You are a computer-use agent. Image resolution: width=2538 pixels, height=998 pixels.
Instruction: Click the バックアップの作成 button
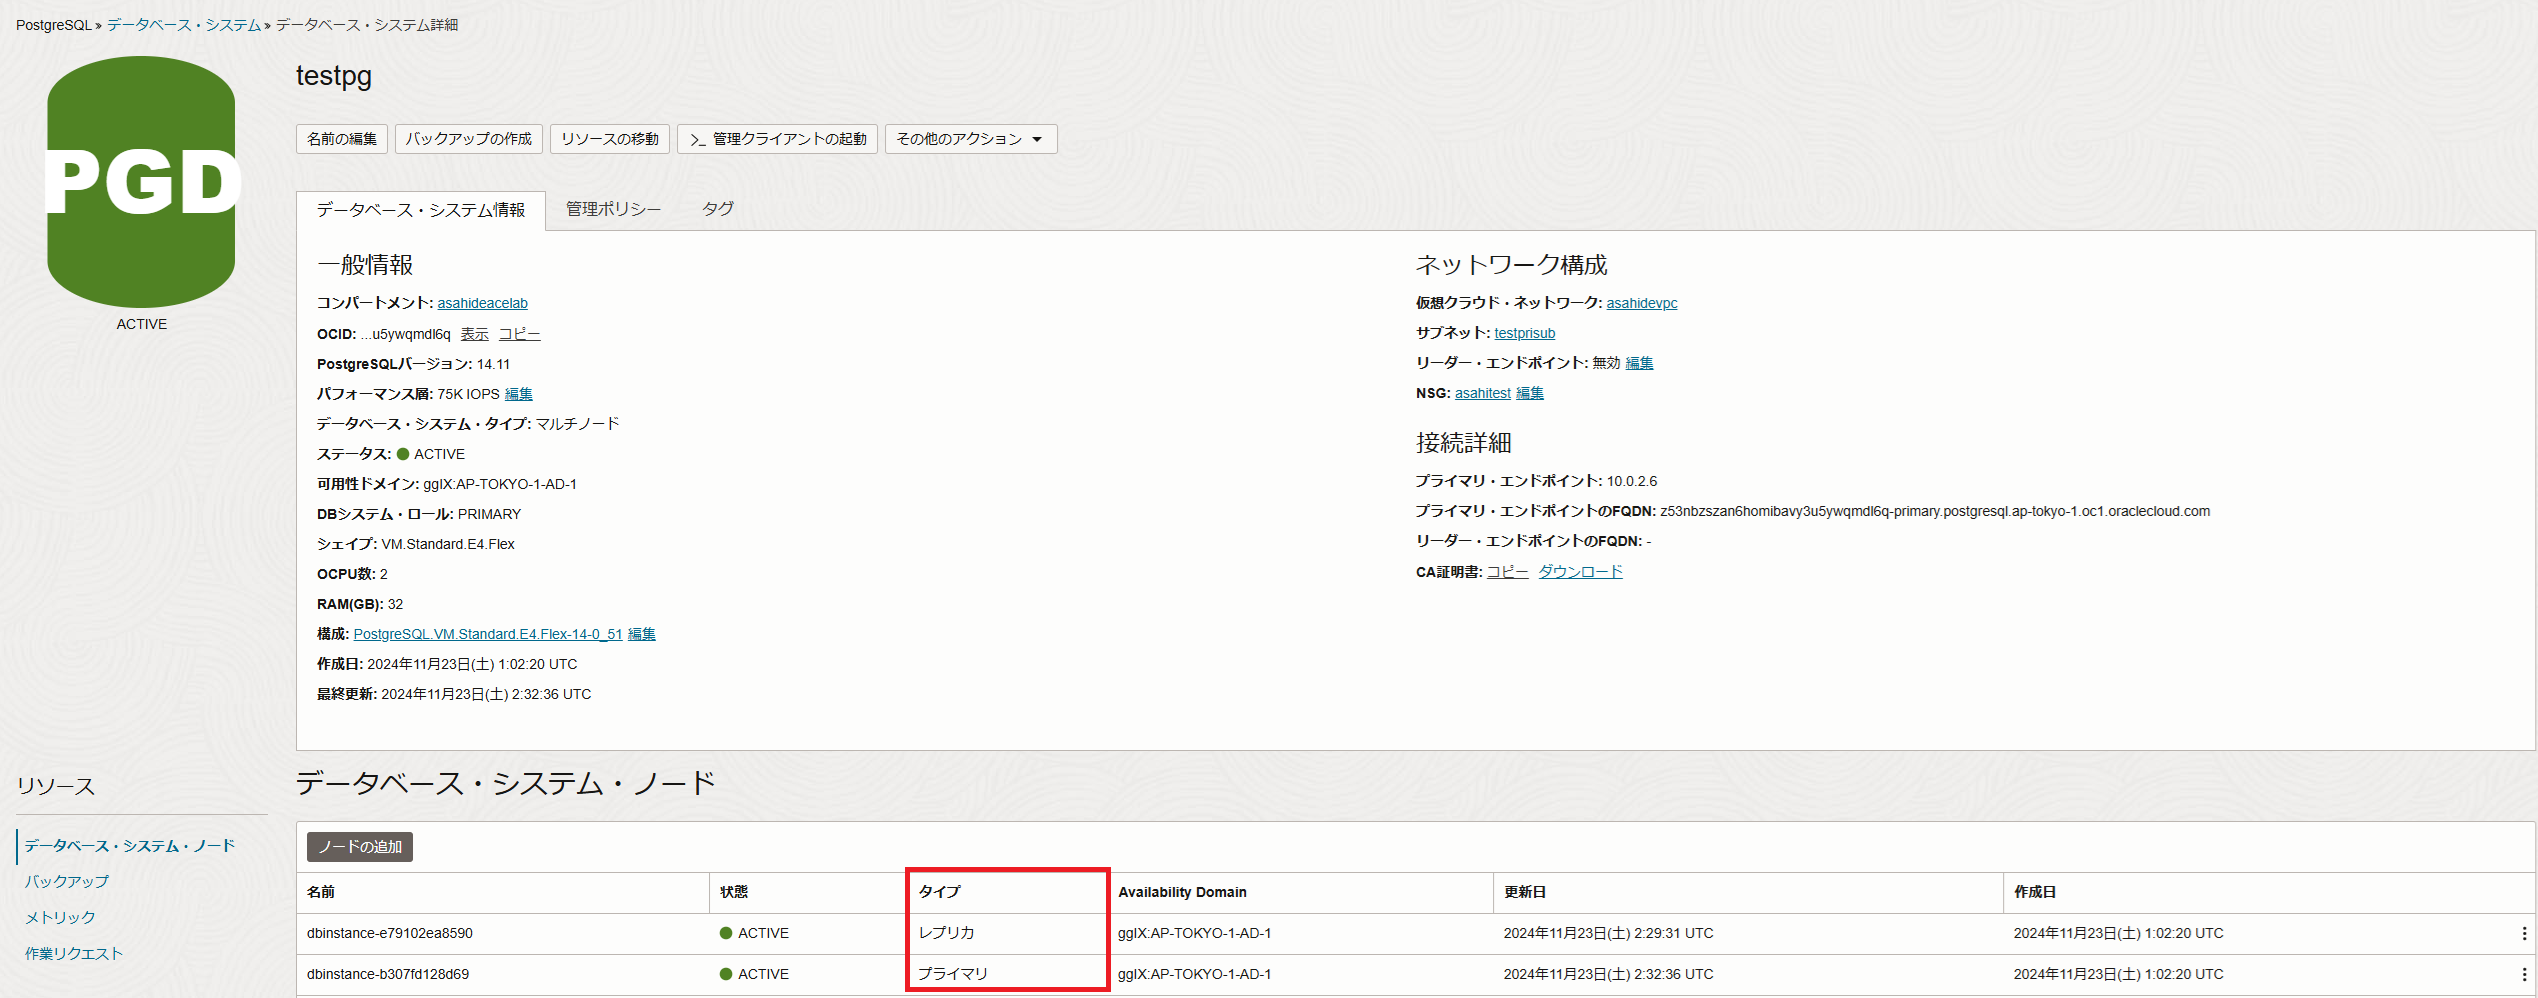click(469, 139)
